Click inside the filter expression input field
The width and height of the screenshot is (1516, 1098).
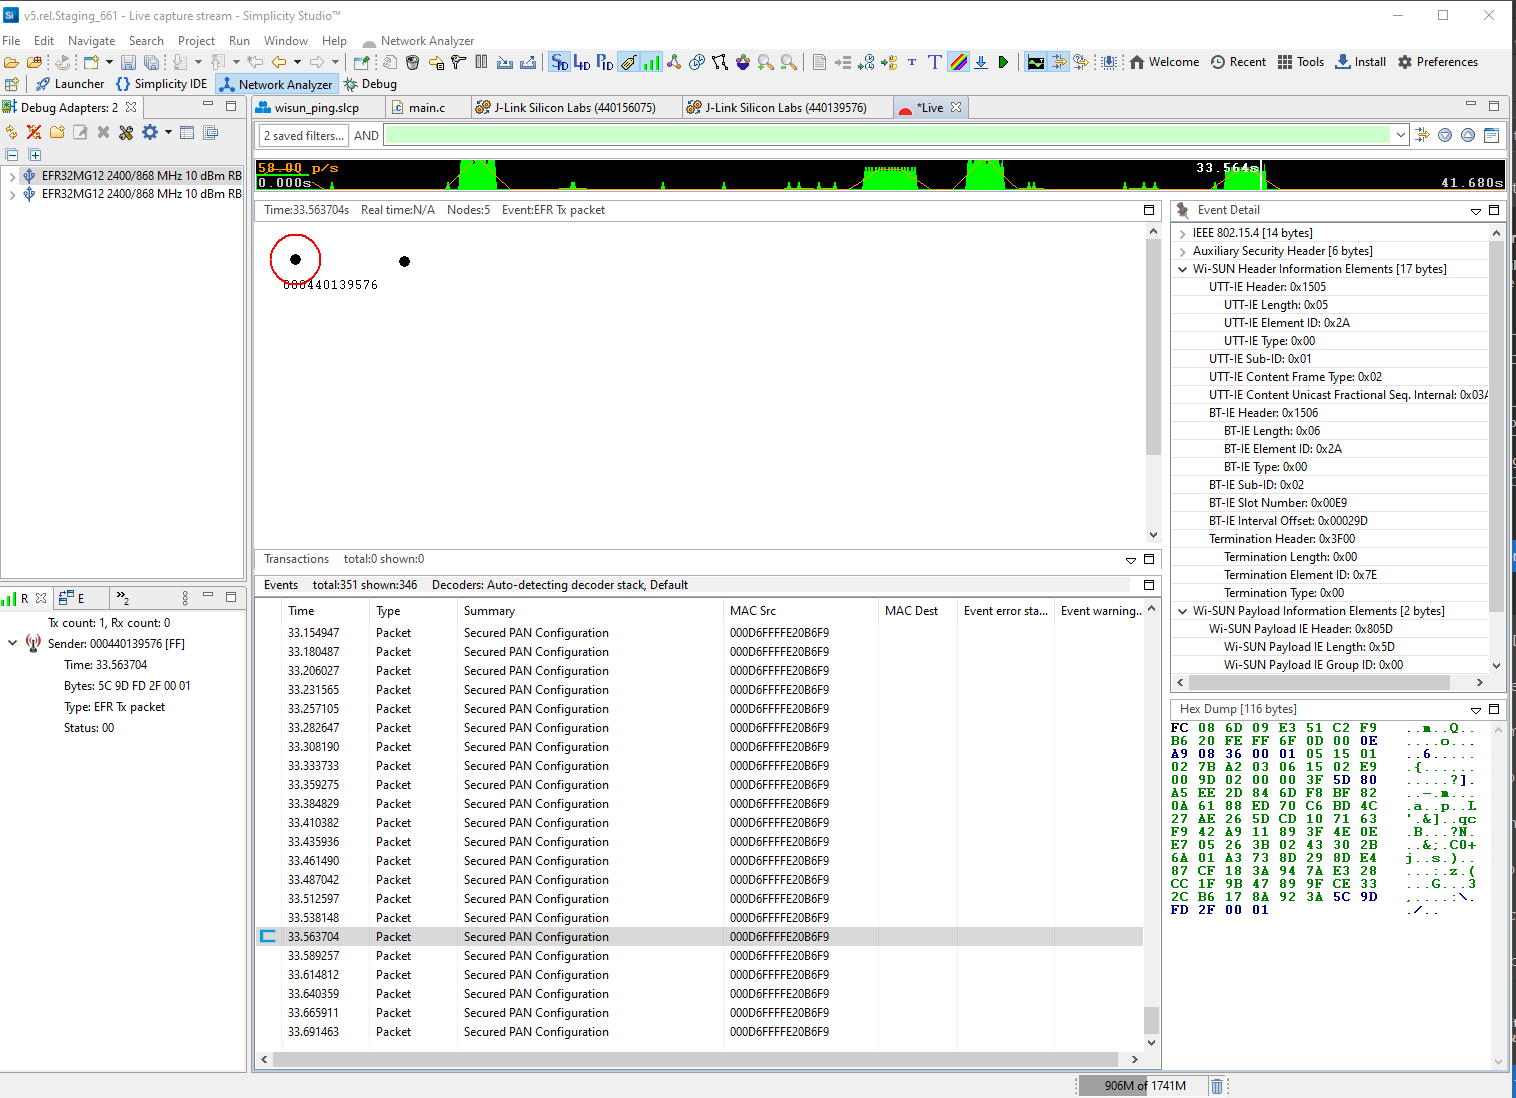point(890,134)
